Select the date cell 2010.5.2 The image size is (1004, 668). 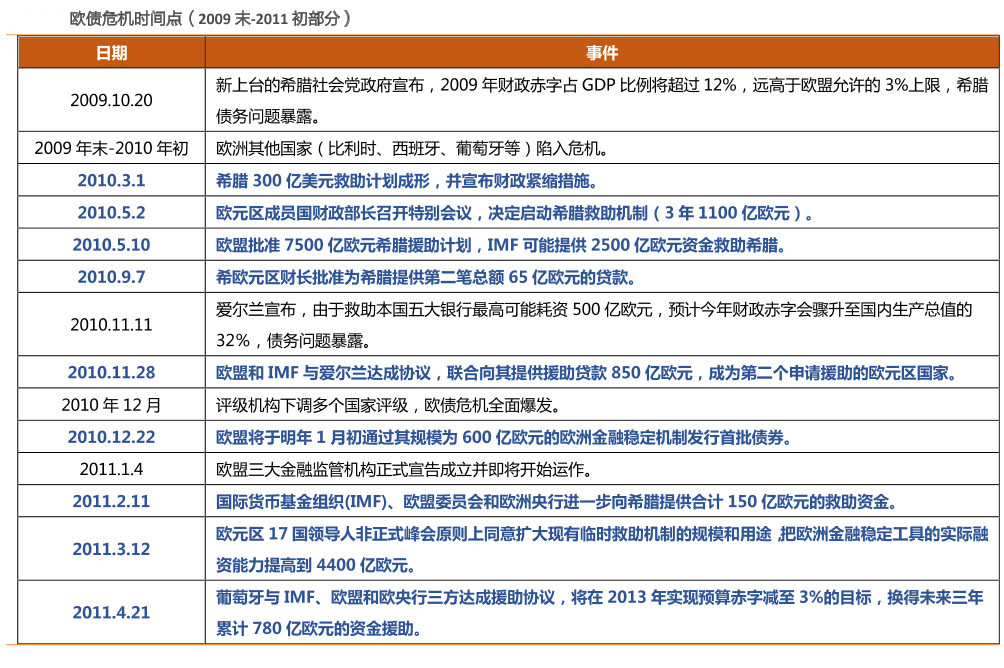coord(111,212)
